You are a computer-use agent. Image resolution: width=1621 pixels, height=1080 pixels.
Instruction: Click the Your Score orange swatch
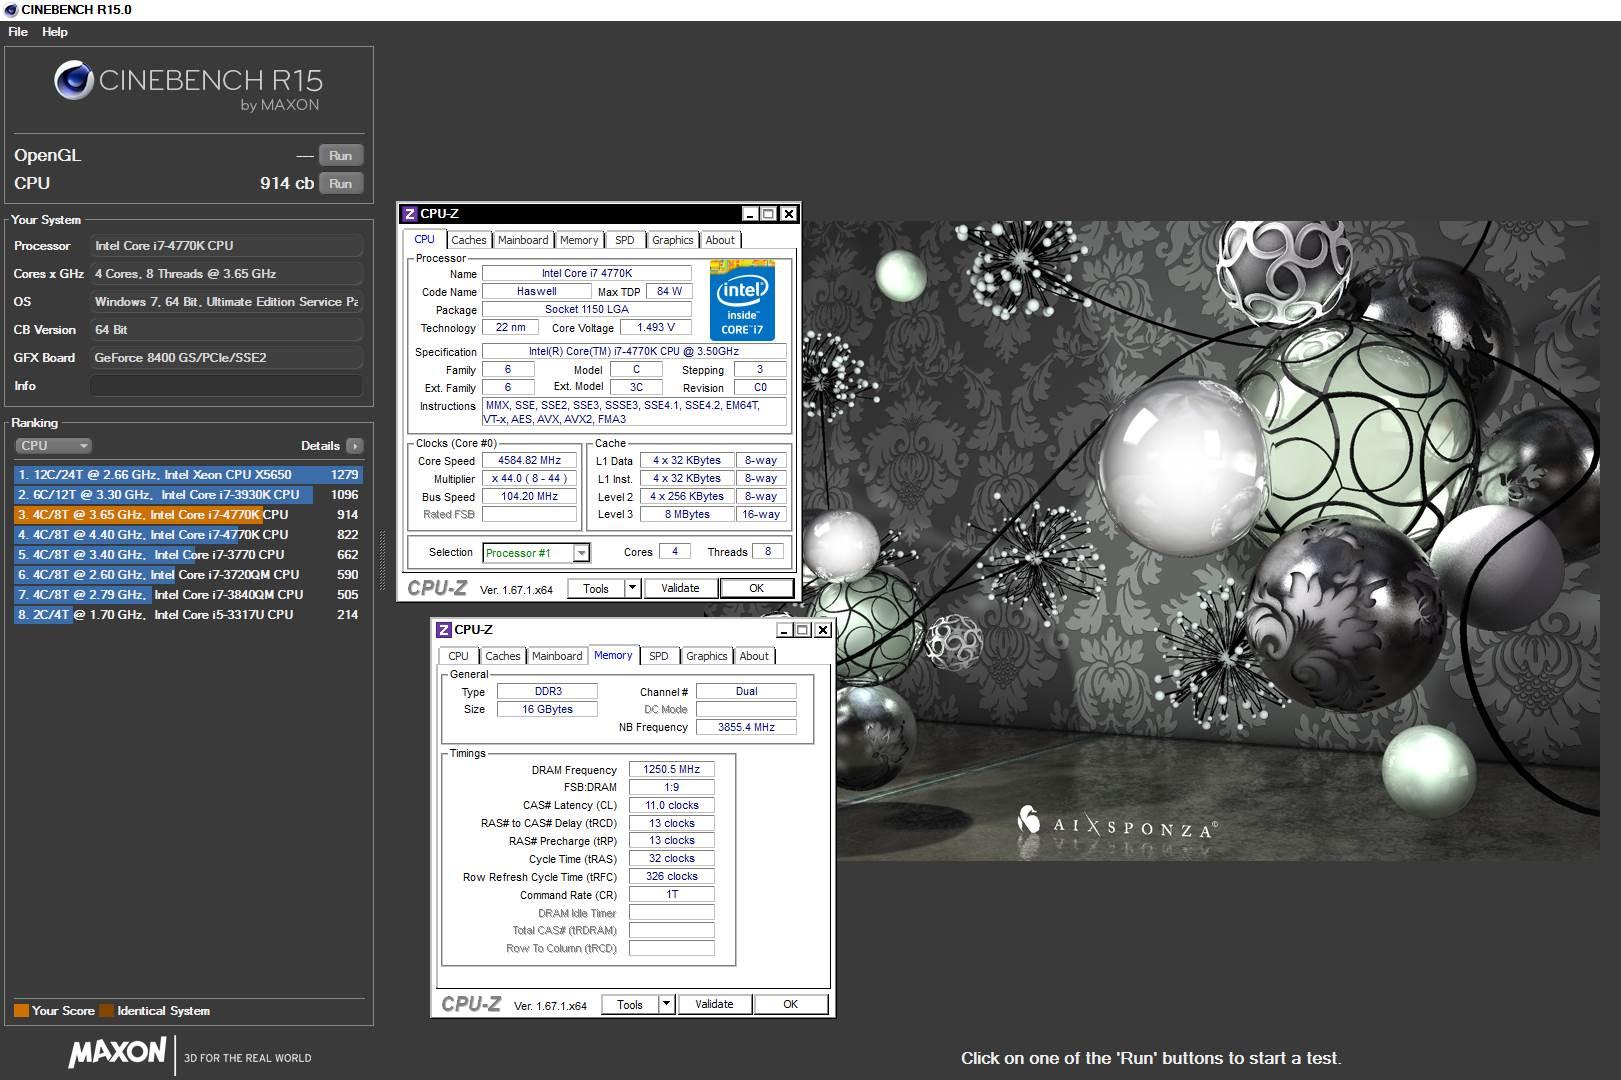(21, 1011)
